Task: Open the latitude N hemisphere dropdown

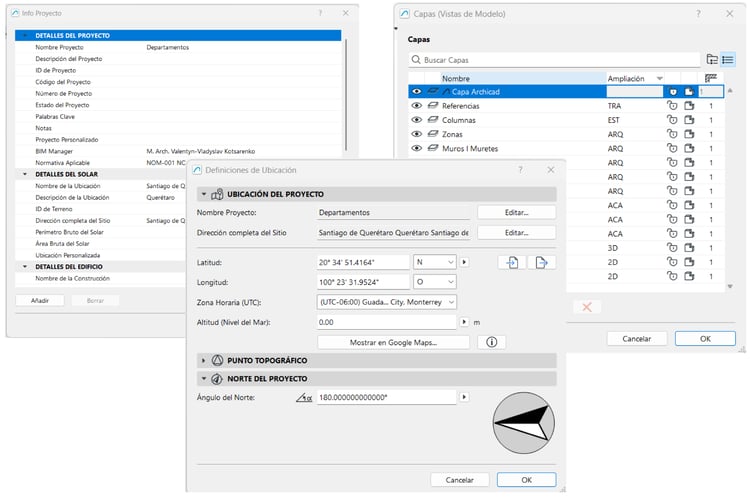Action: [x=435, y=262]
